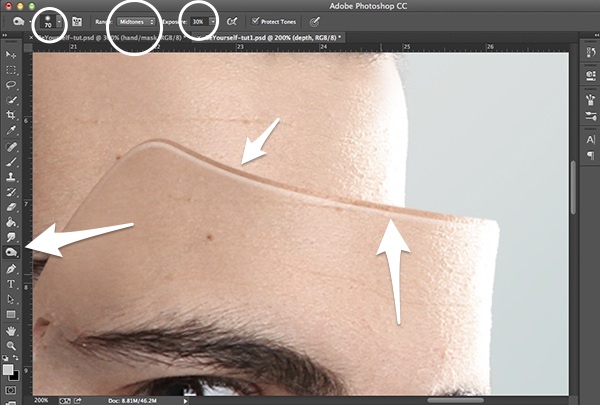Swap foreground and background colors
This screenshot has width=600, height=405.
point(16,358)
